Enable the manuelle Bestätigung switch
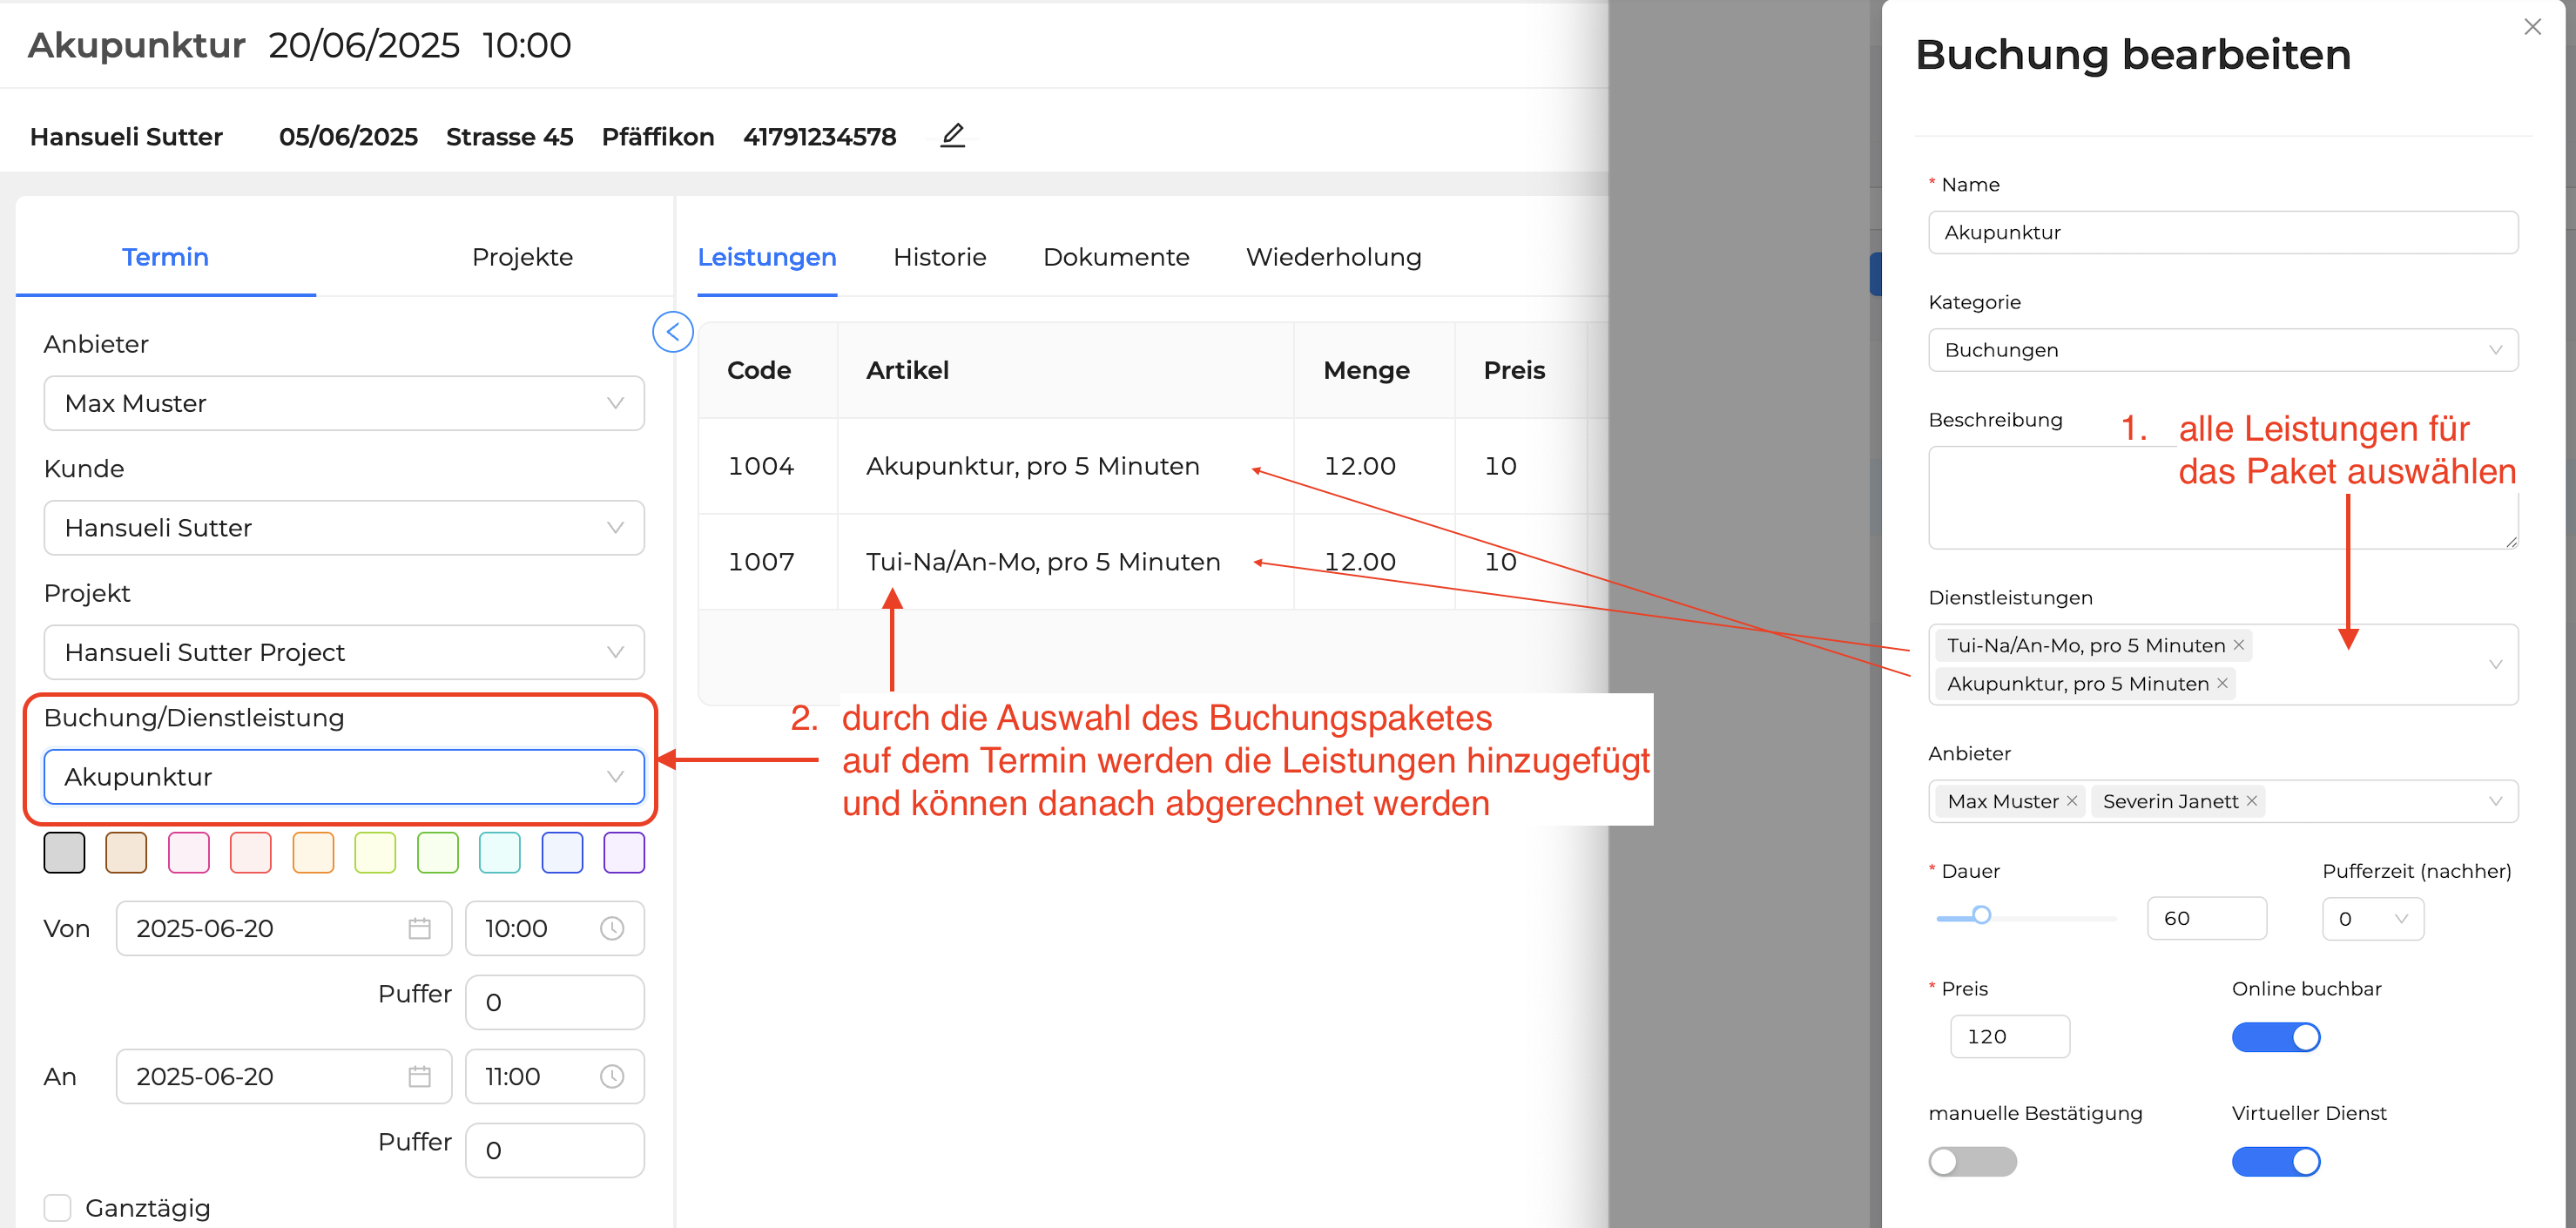Image resolution: width=2576 pixels, height=1228 pixels. point(1972,1161)
